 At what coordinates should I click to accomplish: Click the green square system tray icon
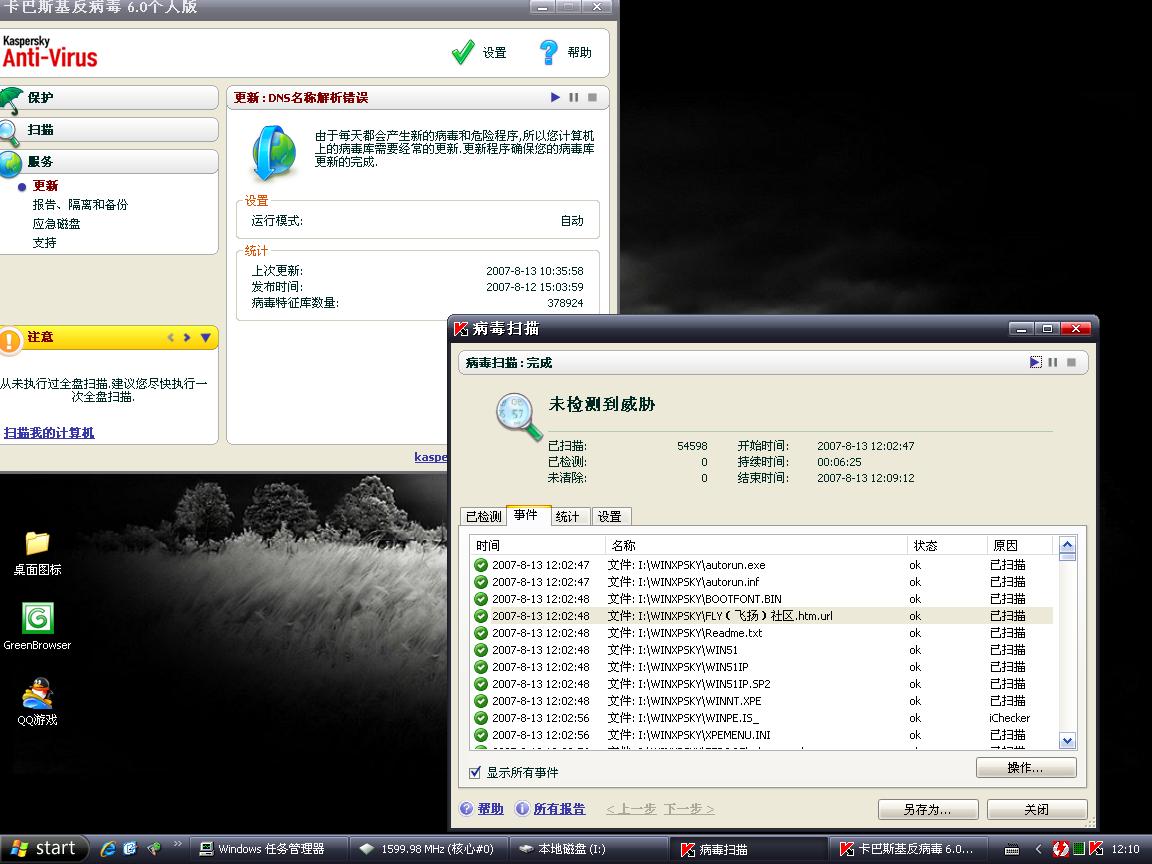pyautogui.click(x=1079, y=849)
